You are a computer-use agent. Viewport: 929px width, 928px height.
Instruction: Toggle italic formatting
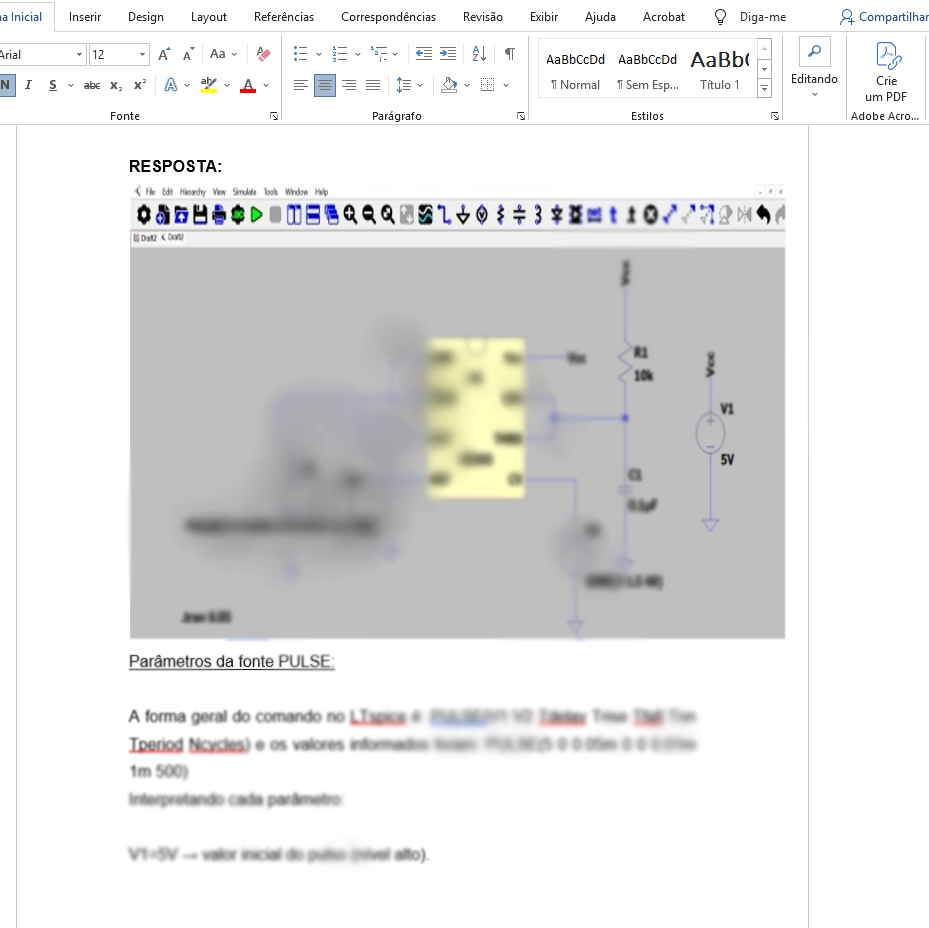pyautogui.click(x=28, y=85)
